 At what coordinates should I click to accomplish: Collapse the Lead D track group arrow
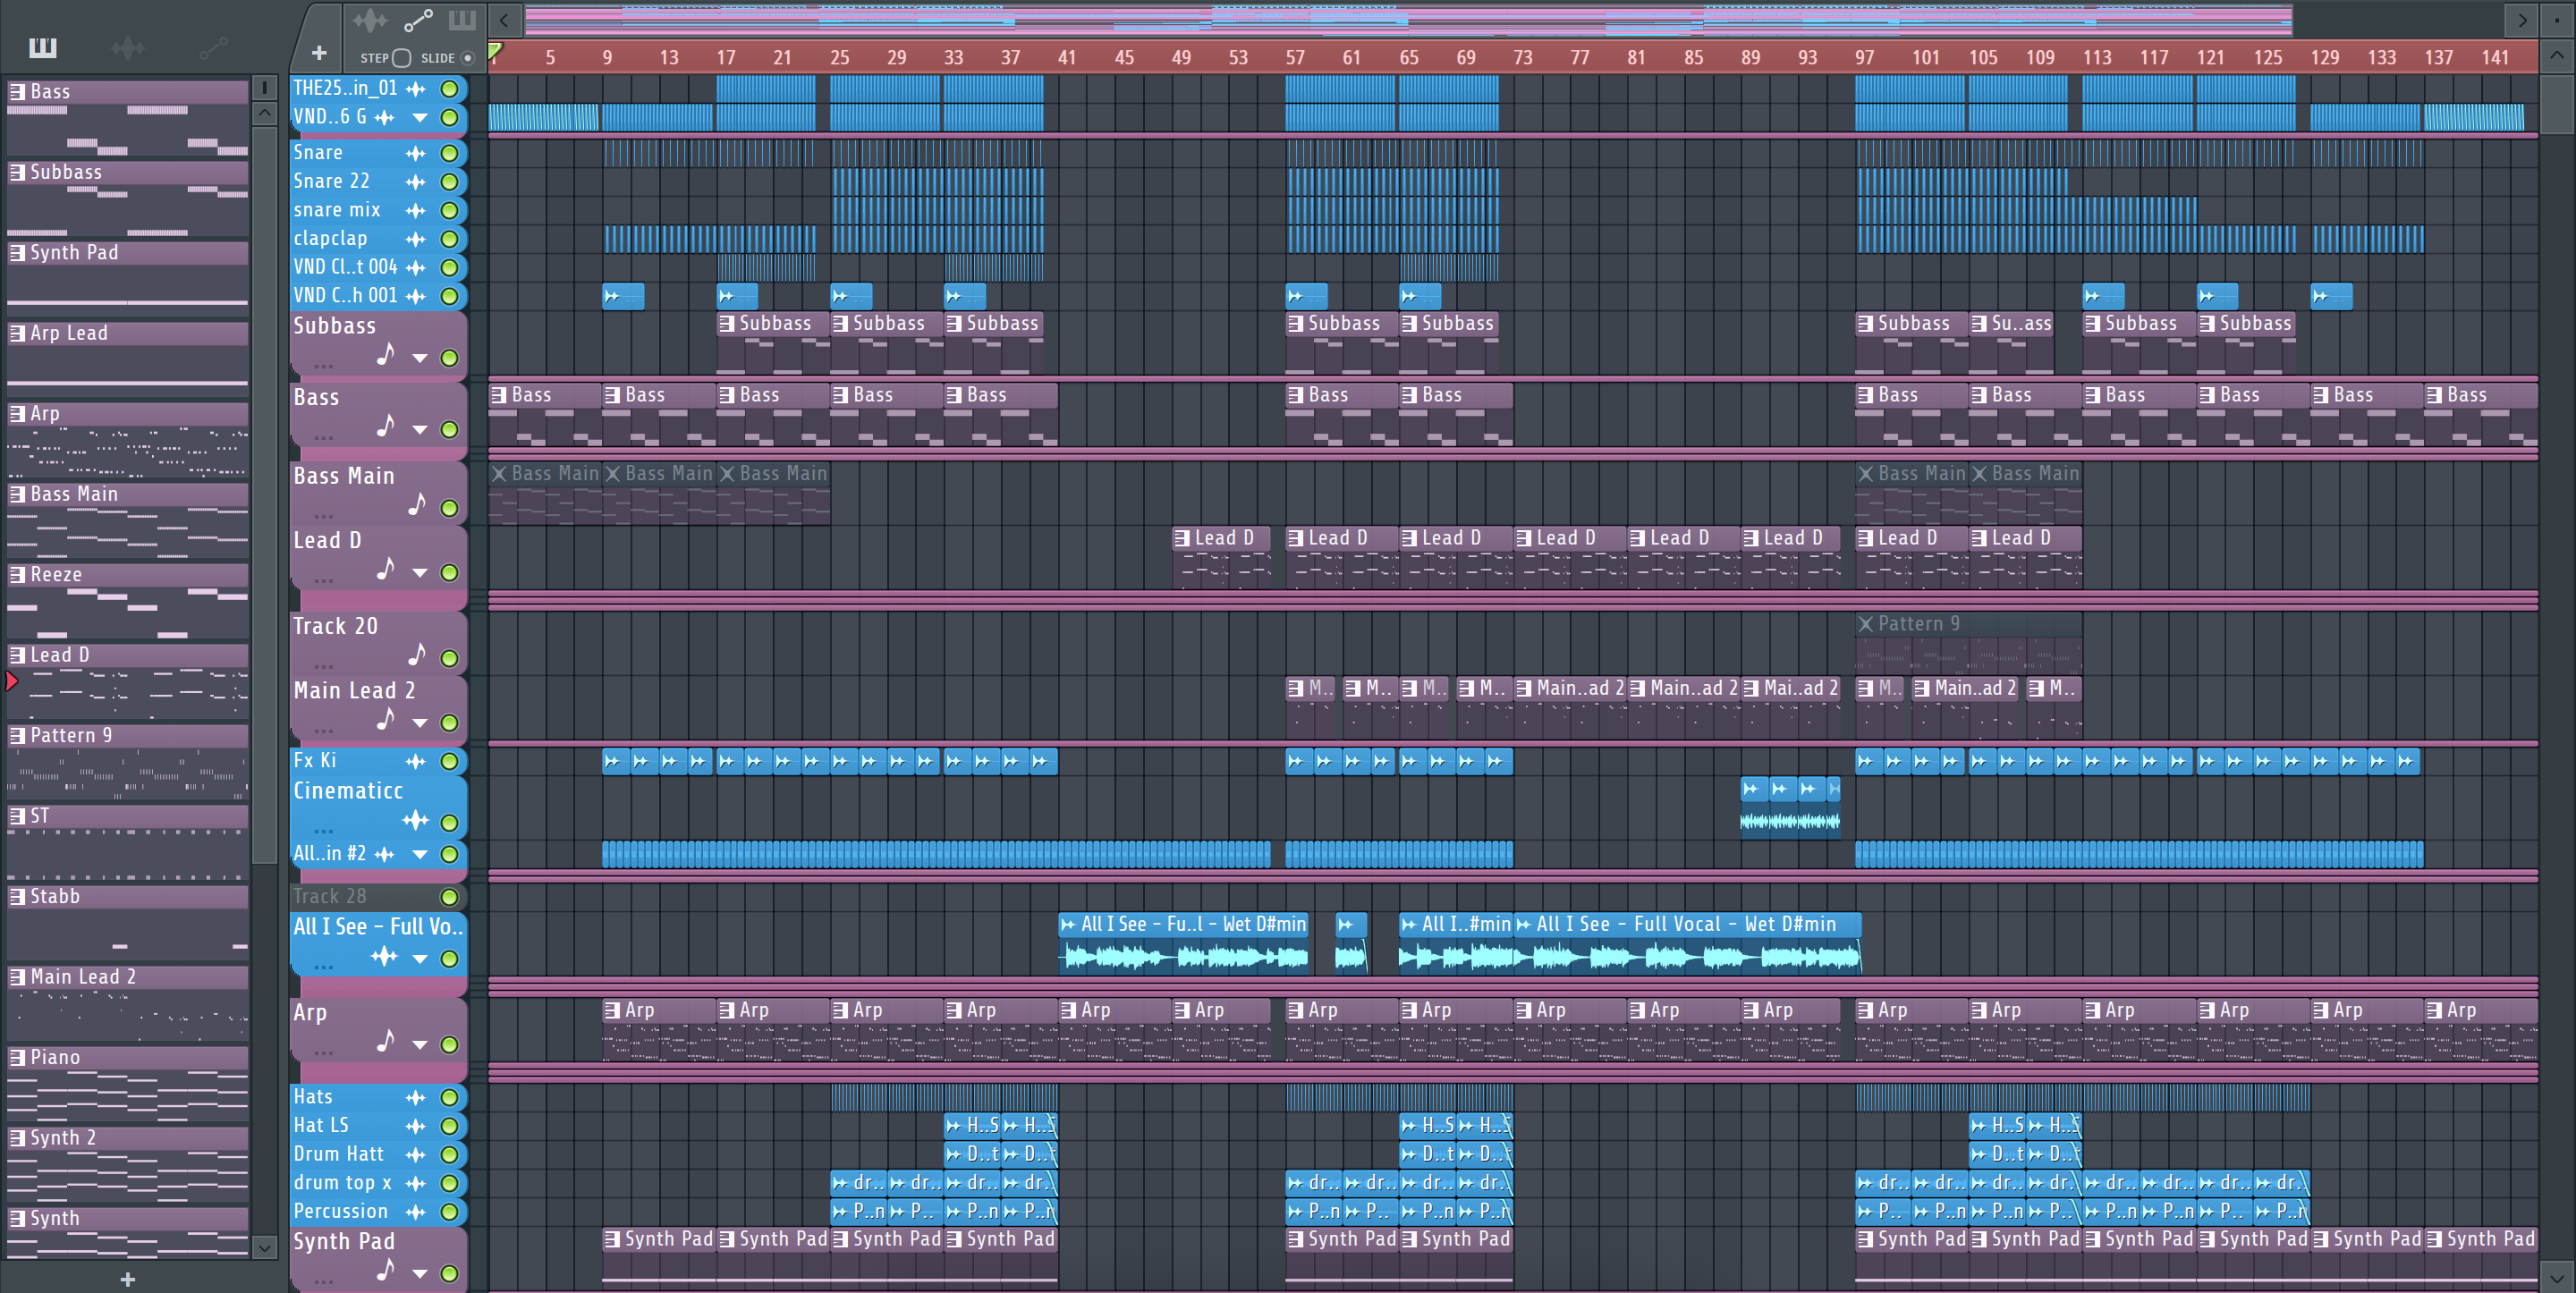(420, 573)
